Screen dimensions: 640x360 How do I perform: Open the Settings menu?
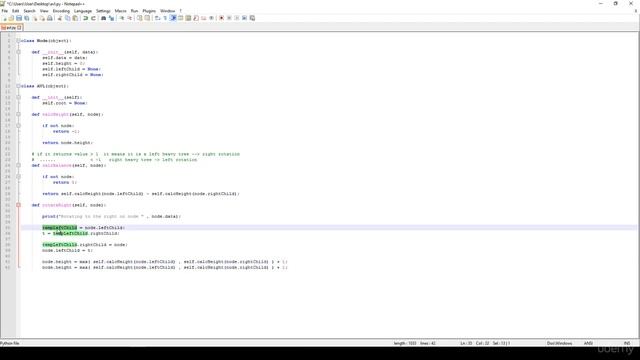[103, 11]
